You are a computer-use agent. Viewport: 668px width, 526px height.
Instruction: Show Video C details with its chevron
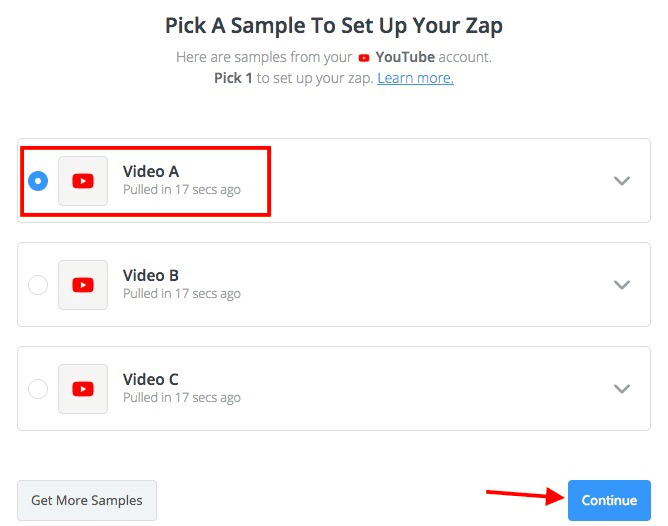[622, 389]
